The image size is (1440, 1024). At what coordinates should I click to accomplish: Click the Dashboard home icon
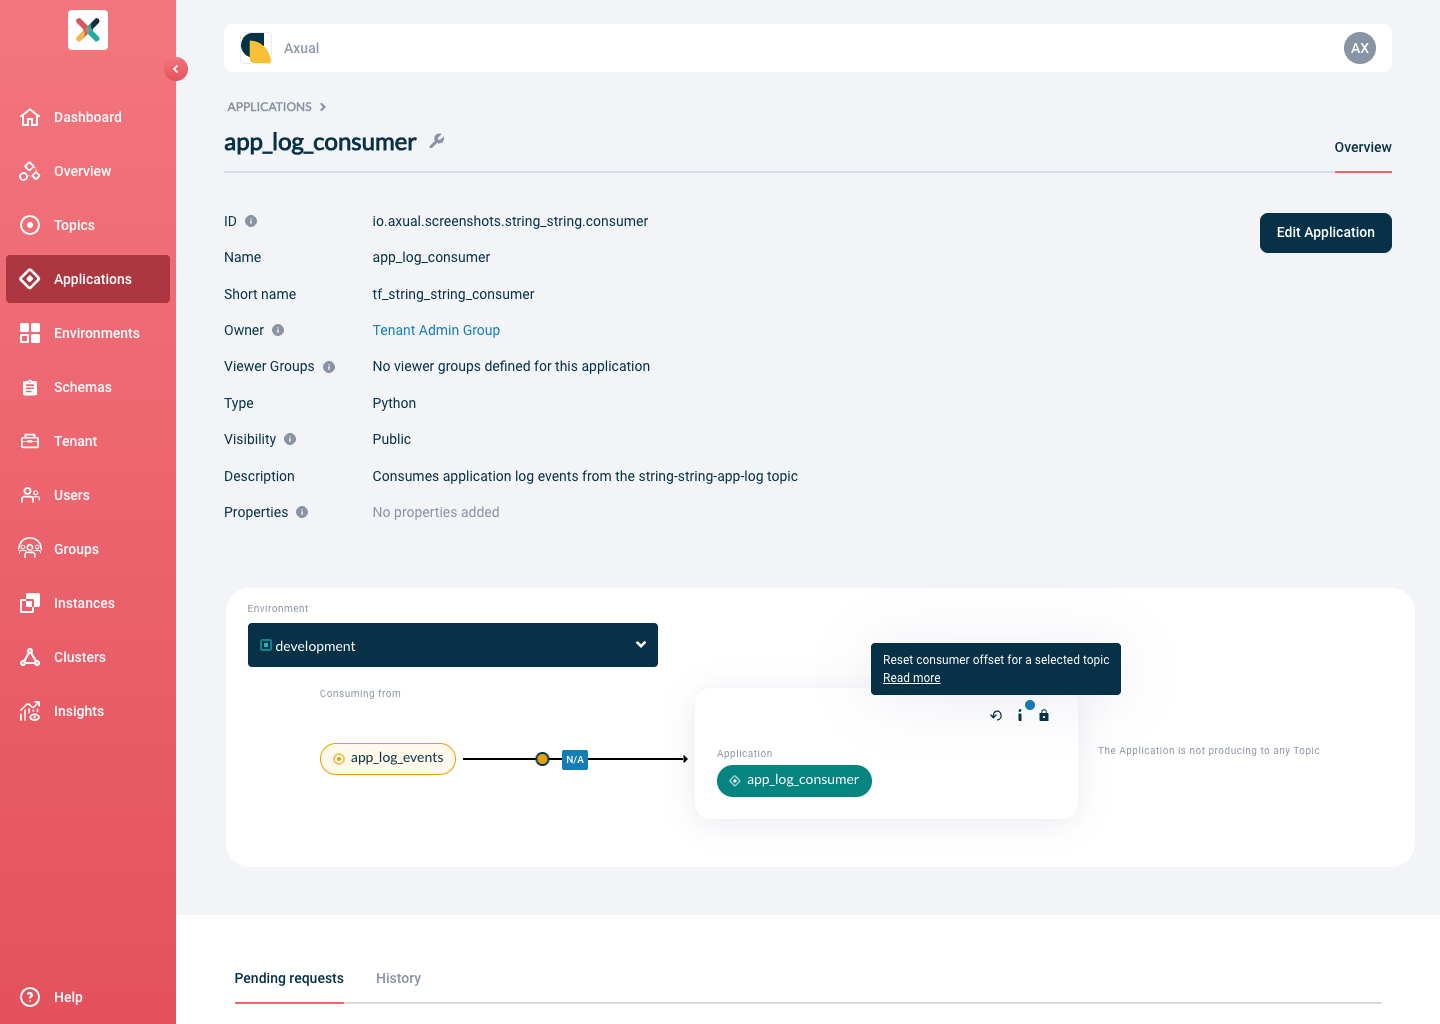click(x=30, y=117)
